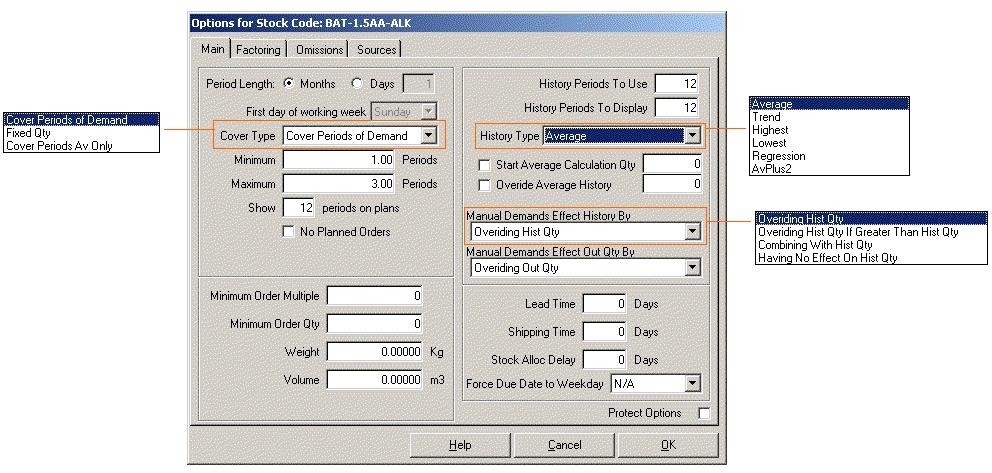Image resolution: width=992 pixels, height=473 pixels.
Task: Select the History Periods To Use field
Action: tap(676, 84)
